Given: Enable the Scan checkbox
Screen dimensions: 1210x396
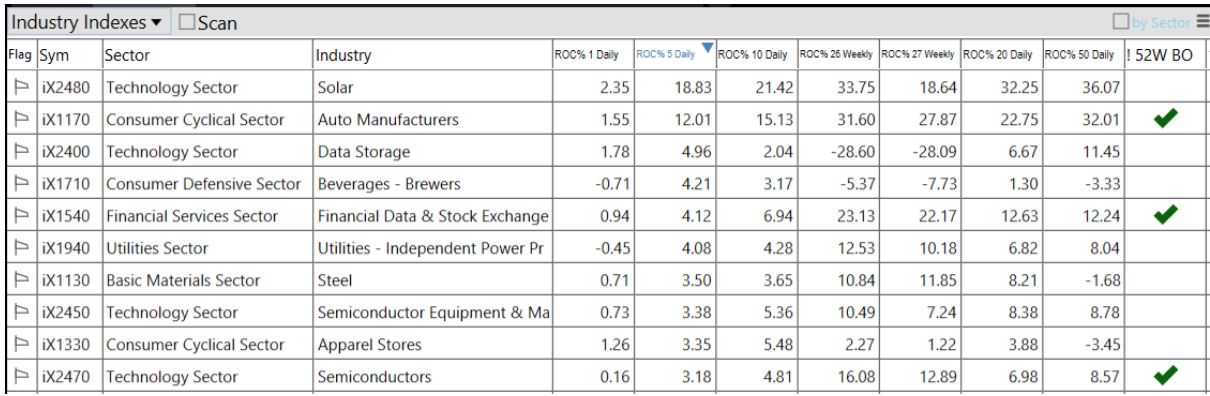Looking at the screenshot, I should tap(186, 22).
